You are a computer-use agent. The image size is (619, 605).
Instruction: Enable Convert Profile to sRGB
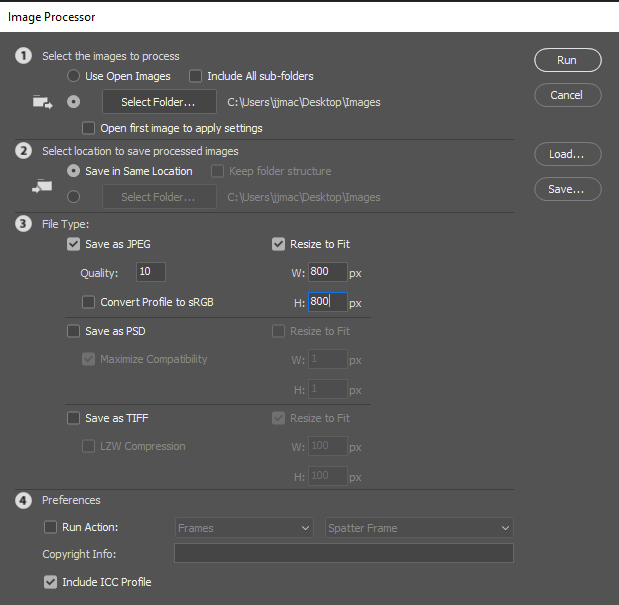(x=89, y=302)
